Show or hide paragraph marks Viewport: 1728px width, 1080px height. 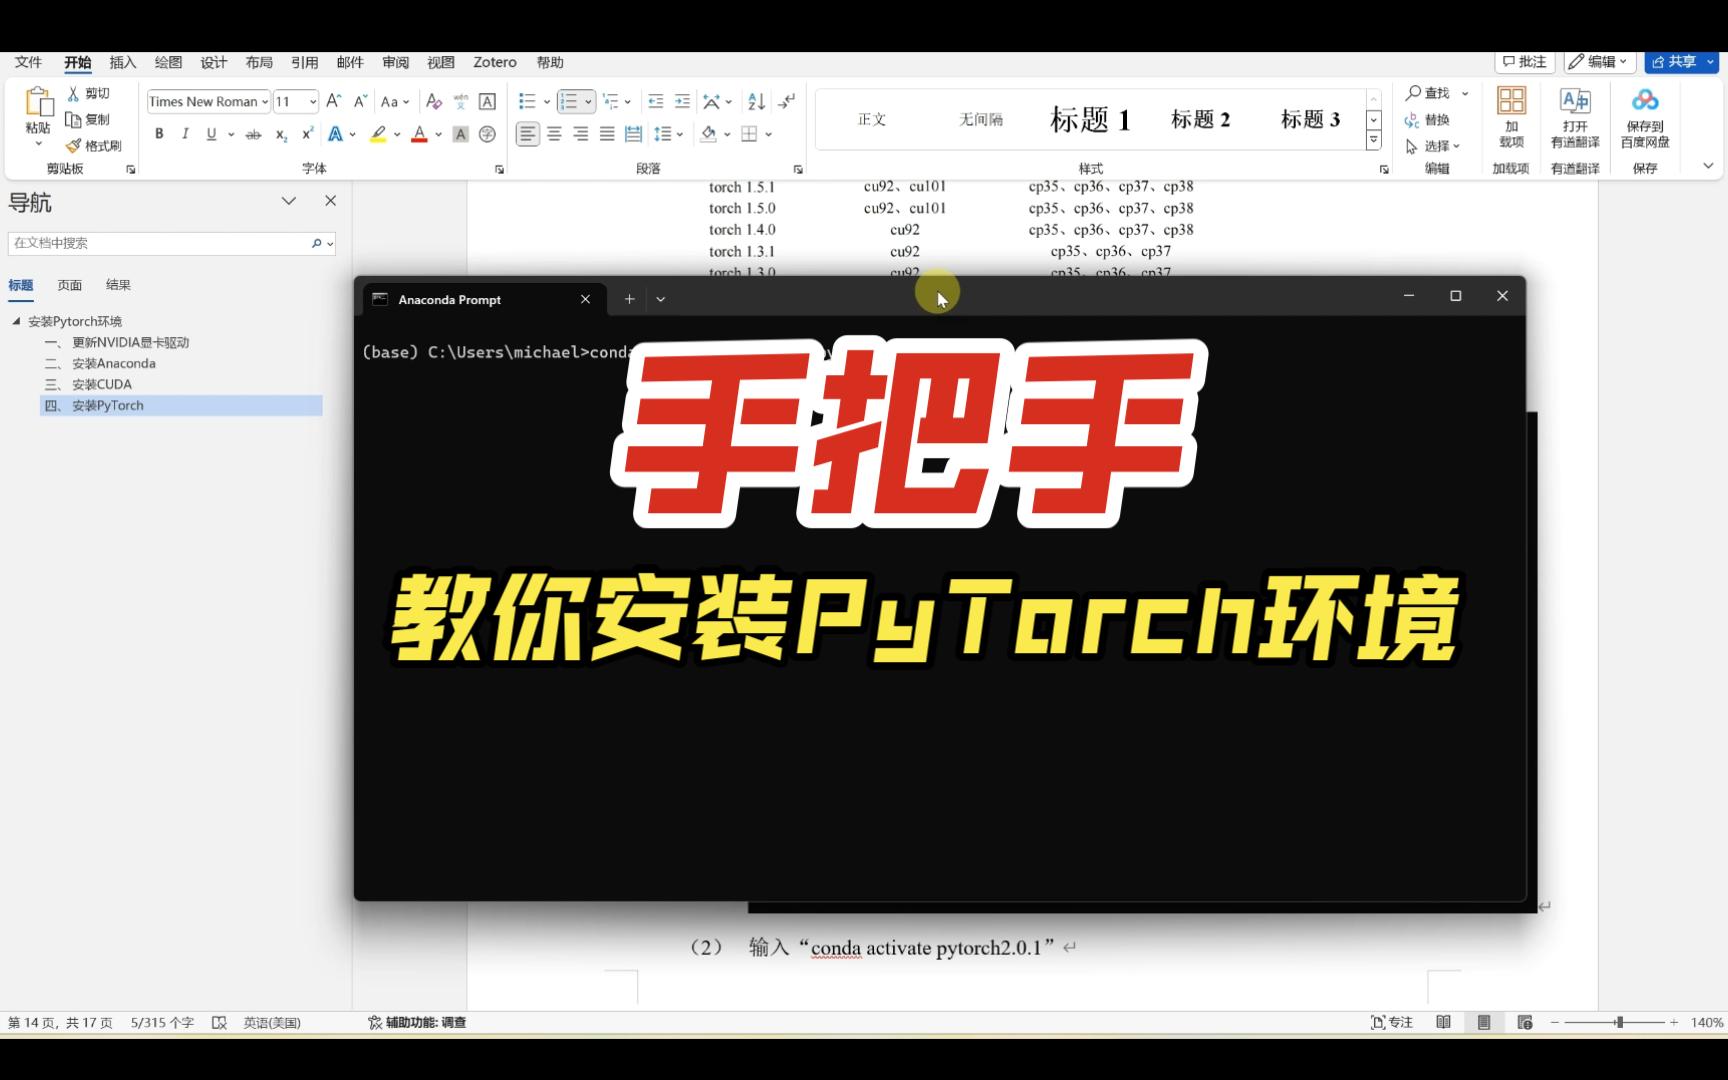click(787, 101)
